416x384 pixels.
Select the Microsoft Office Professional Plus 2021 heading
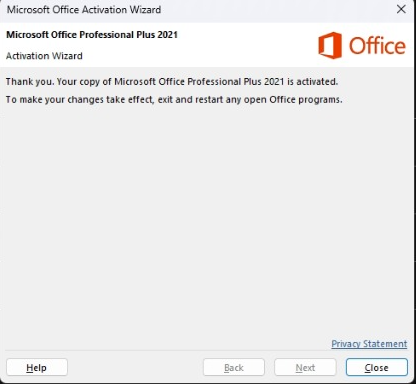(x=92, y=35)
